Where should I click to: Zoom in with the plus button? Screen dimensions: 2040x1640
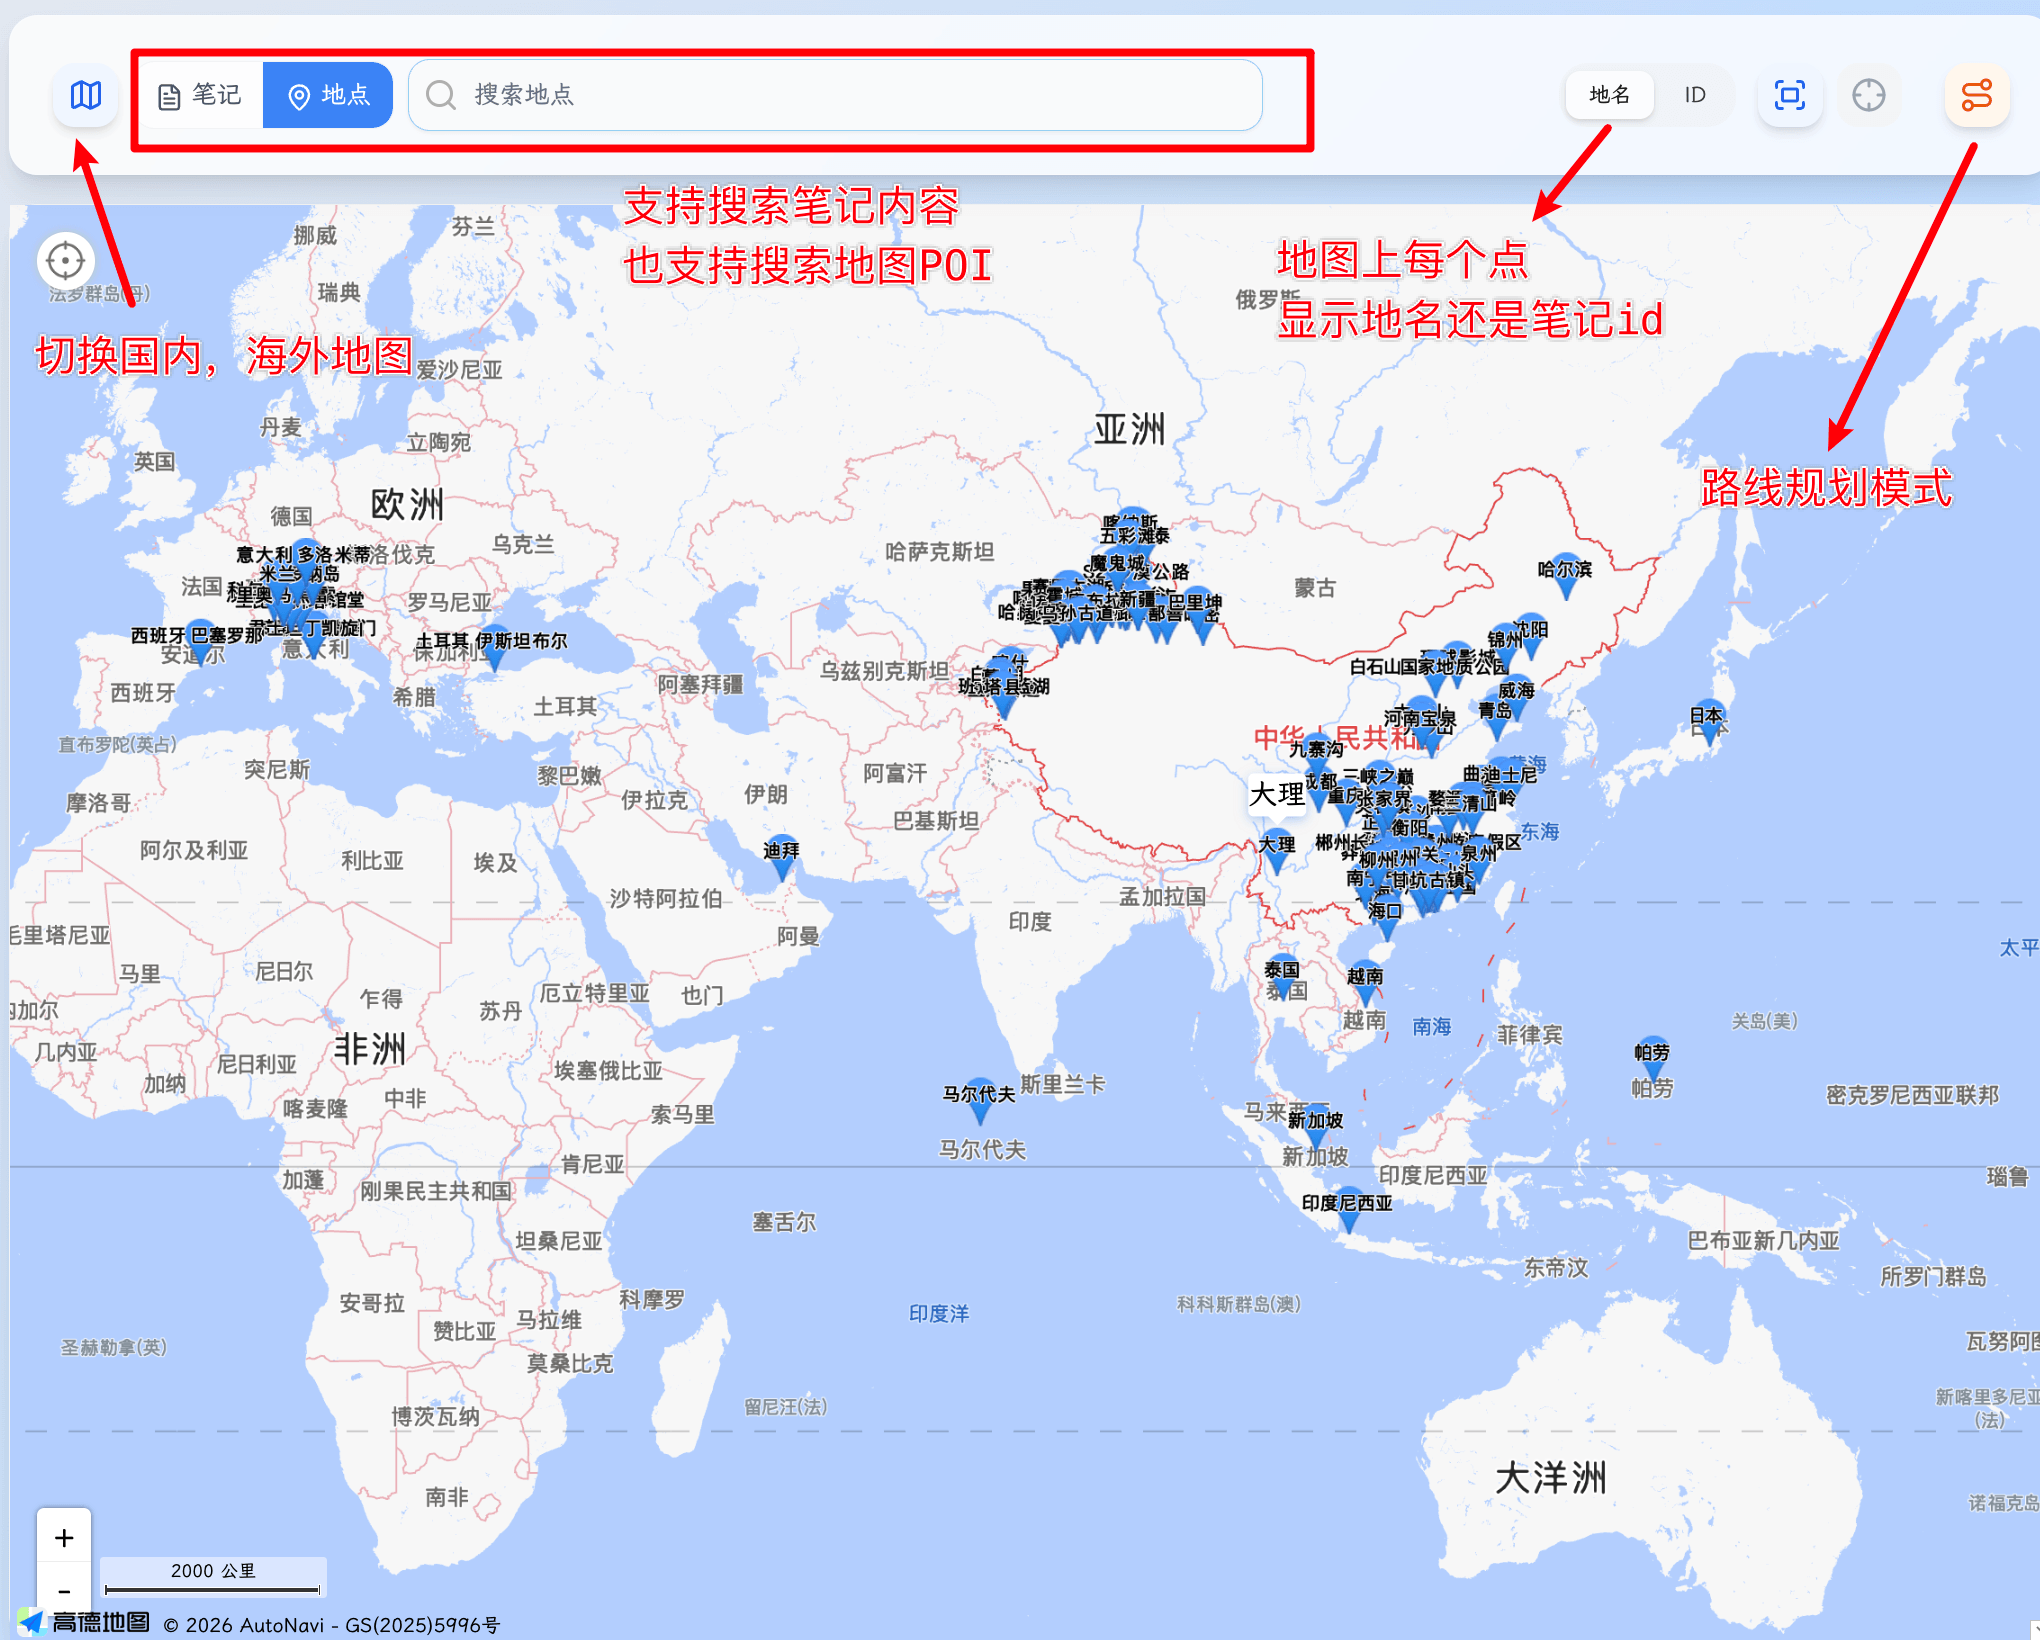(x=64, y=1538)
